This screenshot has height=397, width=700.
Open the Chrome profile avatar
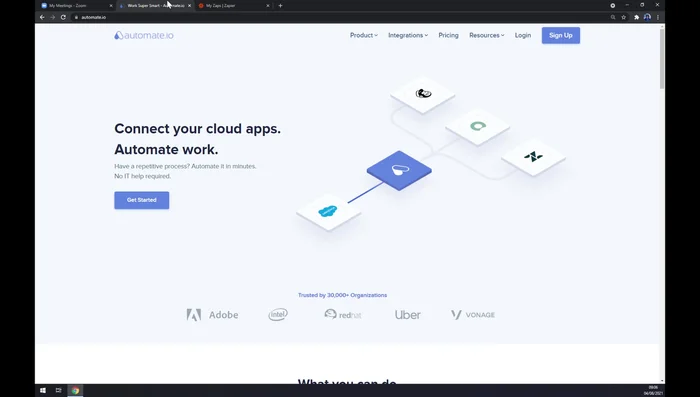click(x=647, y=17)
